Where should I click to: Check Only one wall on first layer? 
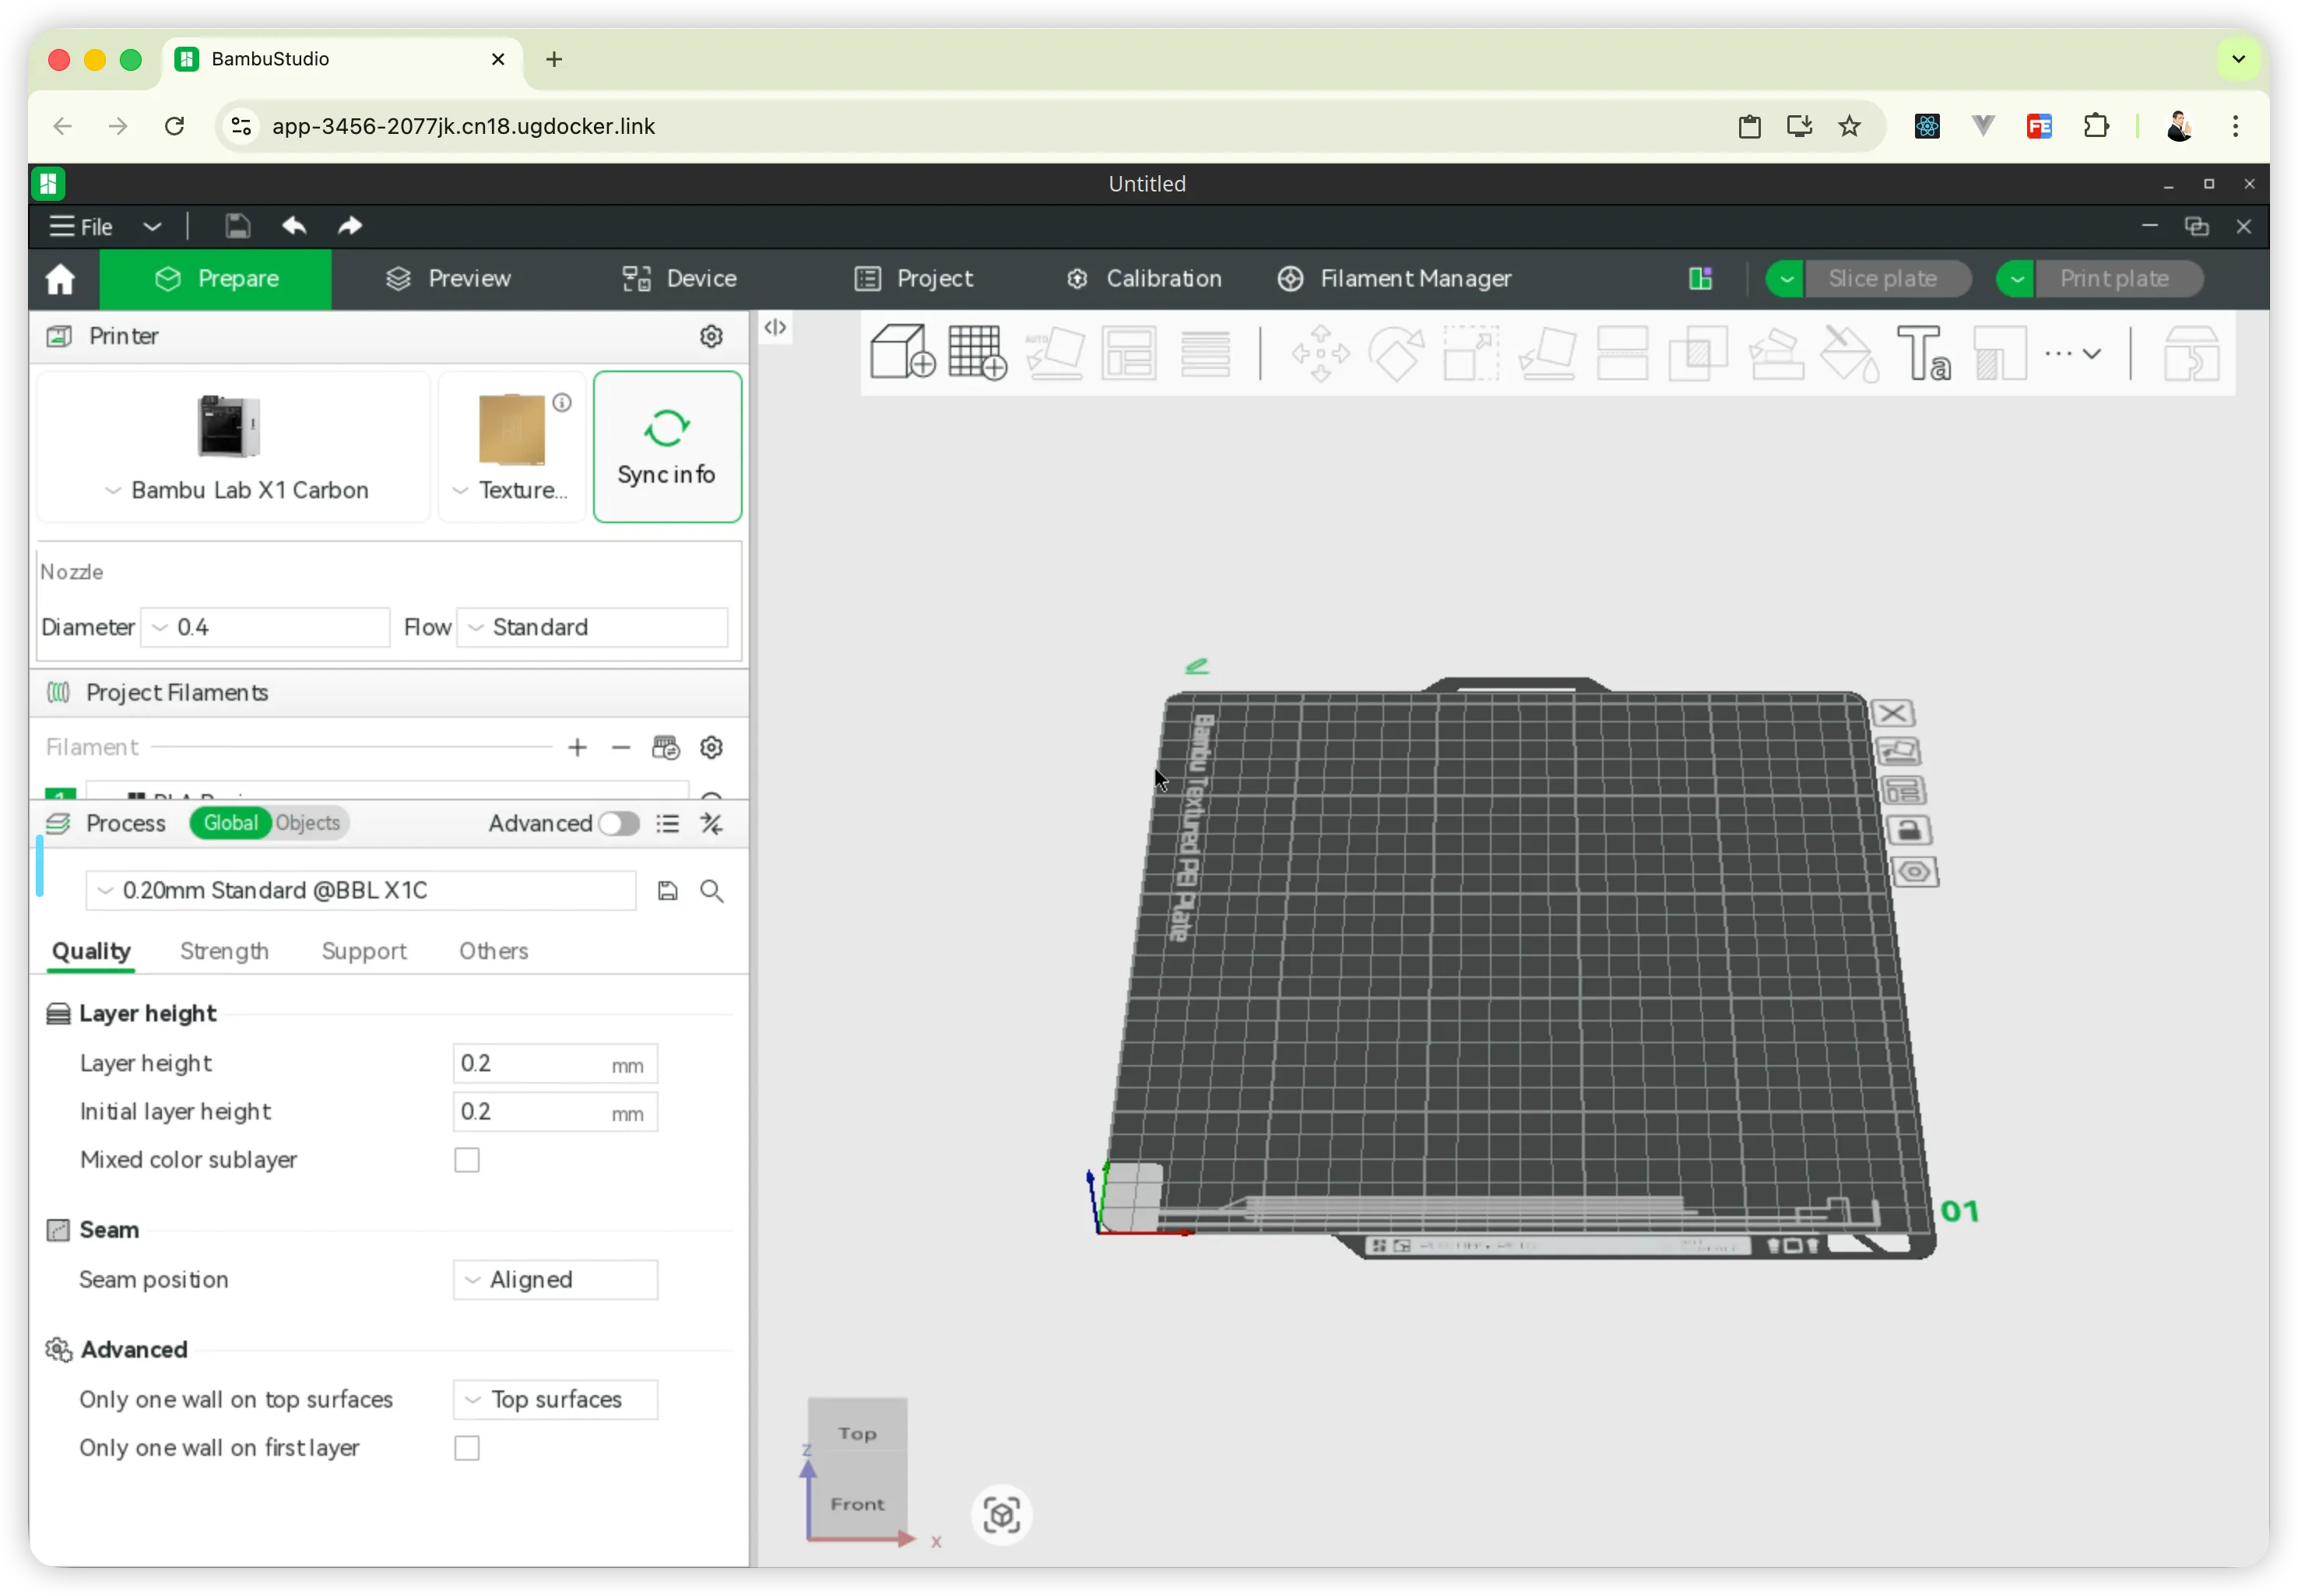467,1447
